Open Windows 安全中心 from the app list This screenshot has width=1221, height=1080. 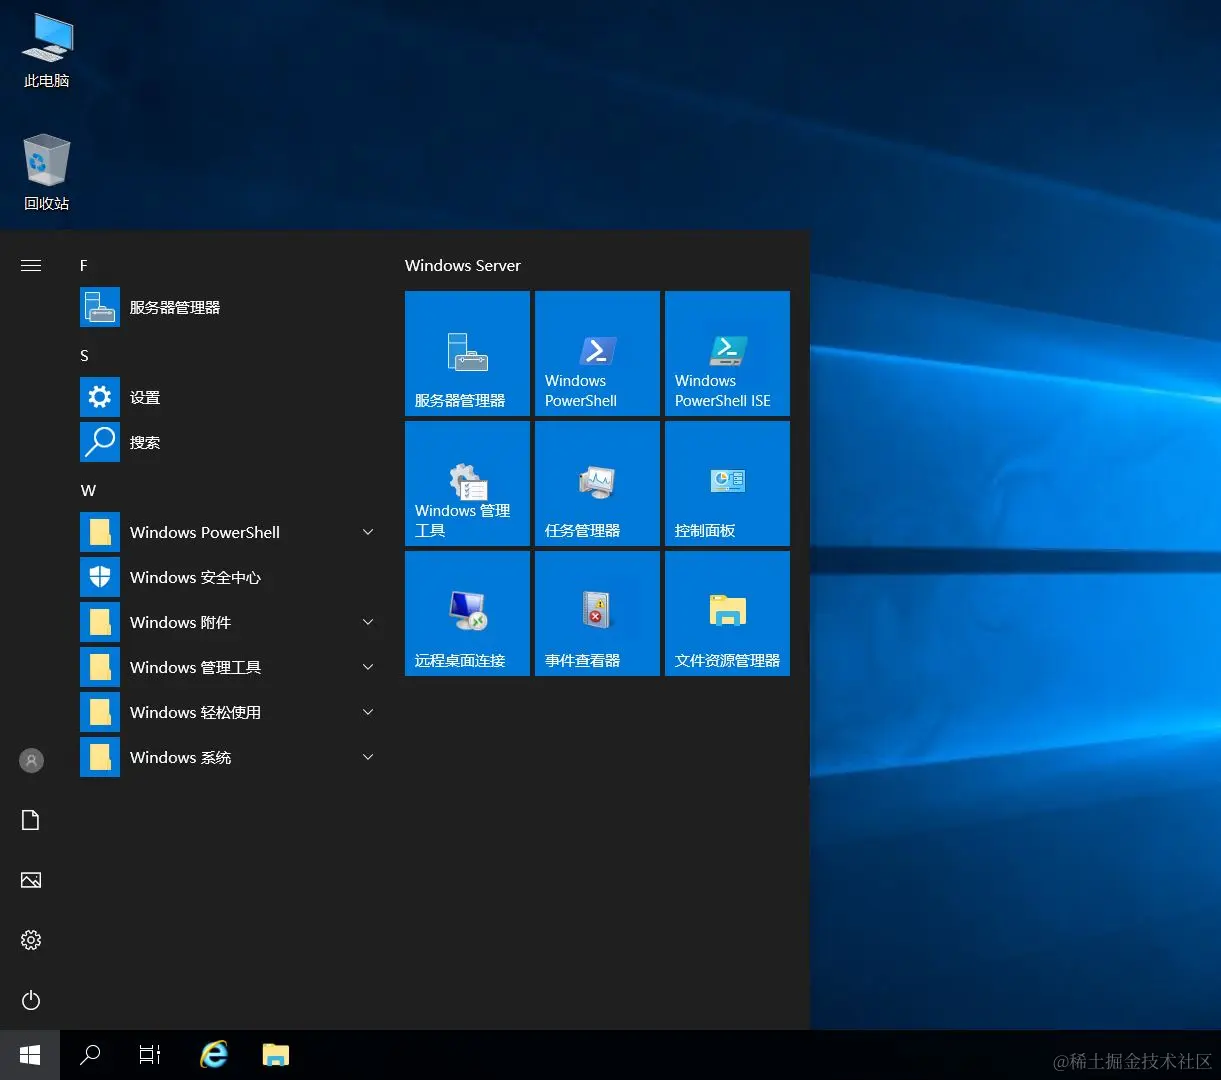(x=230, y=578)
